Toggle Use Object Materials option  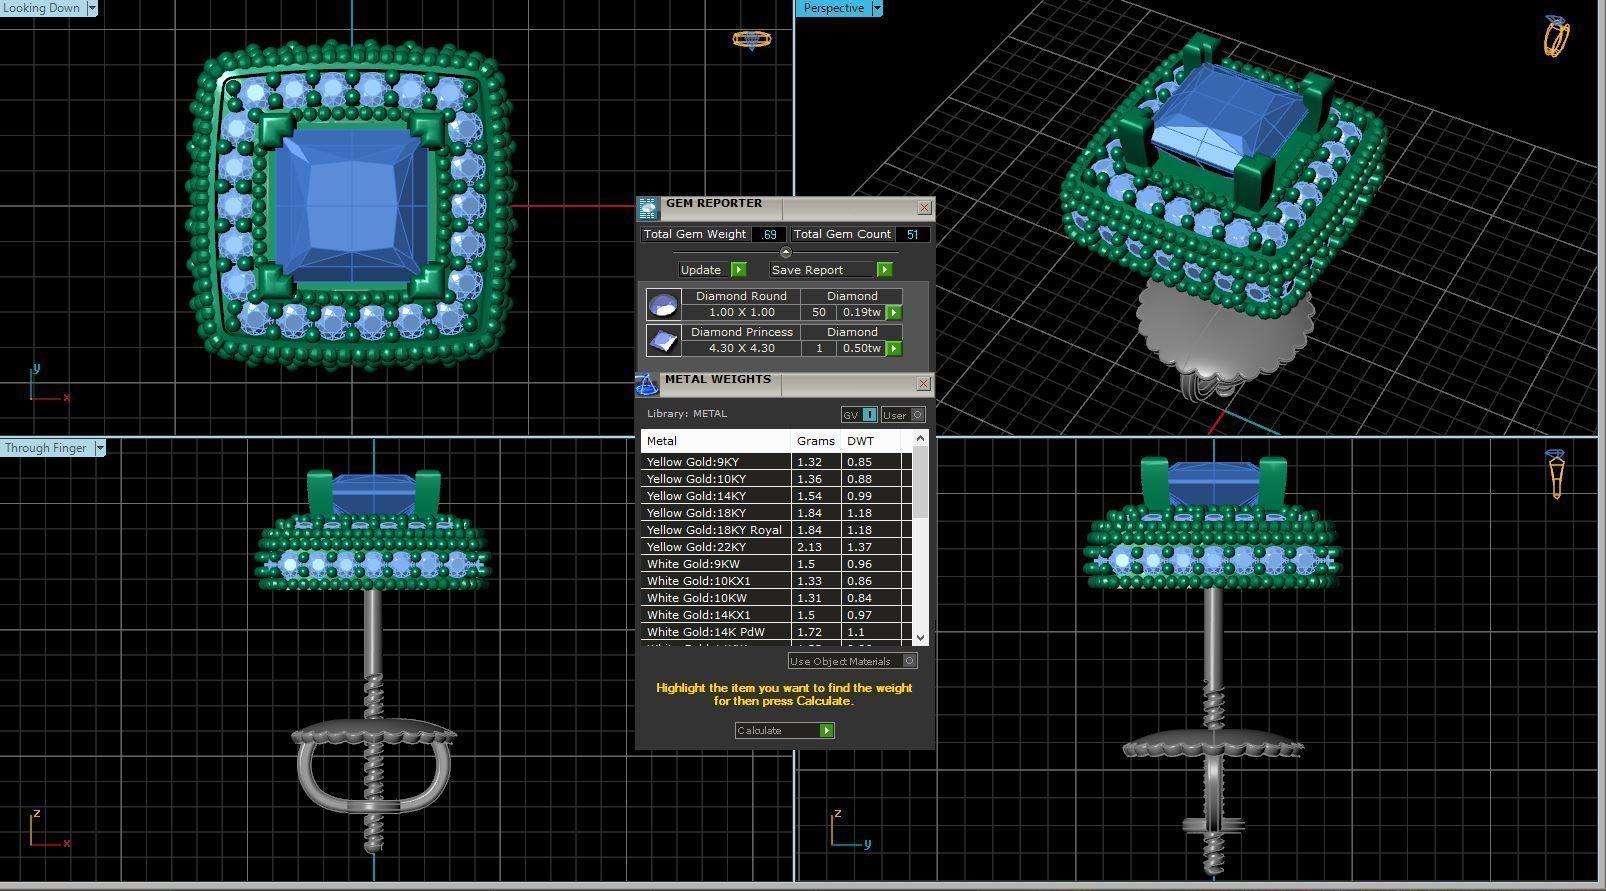[x=852, y=661]
